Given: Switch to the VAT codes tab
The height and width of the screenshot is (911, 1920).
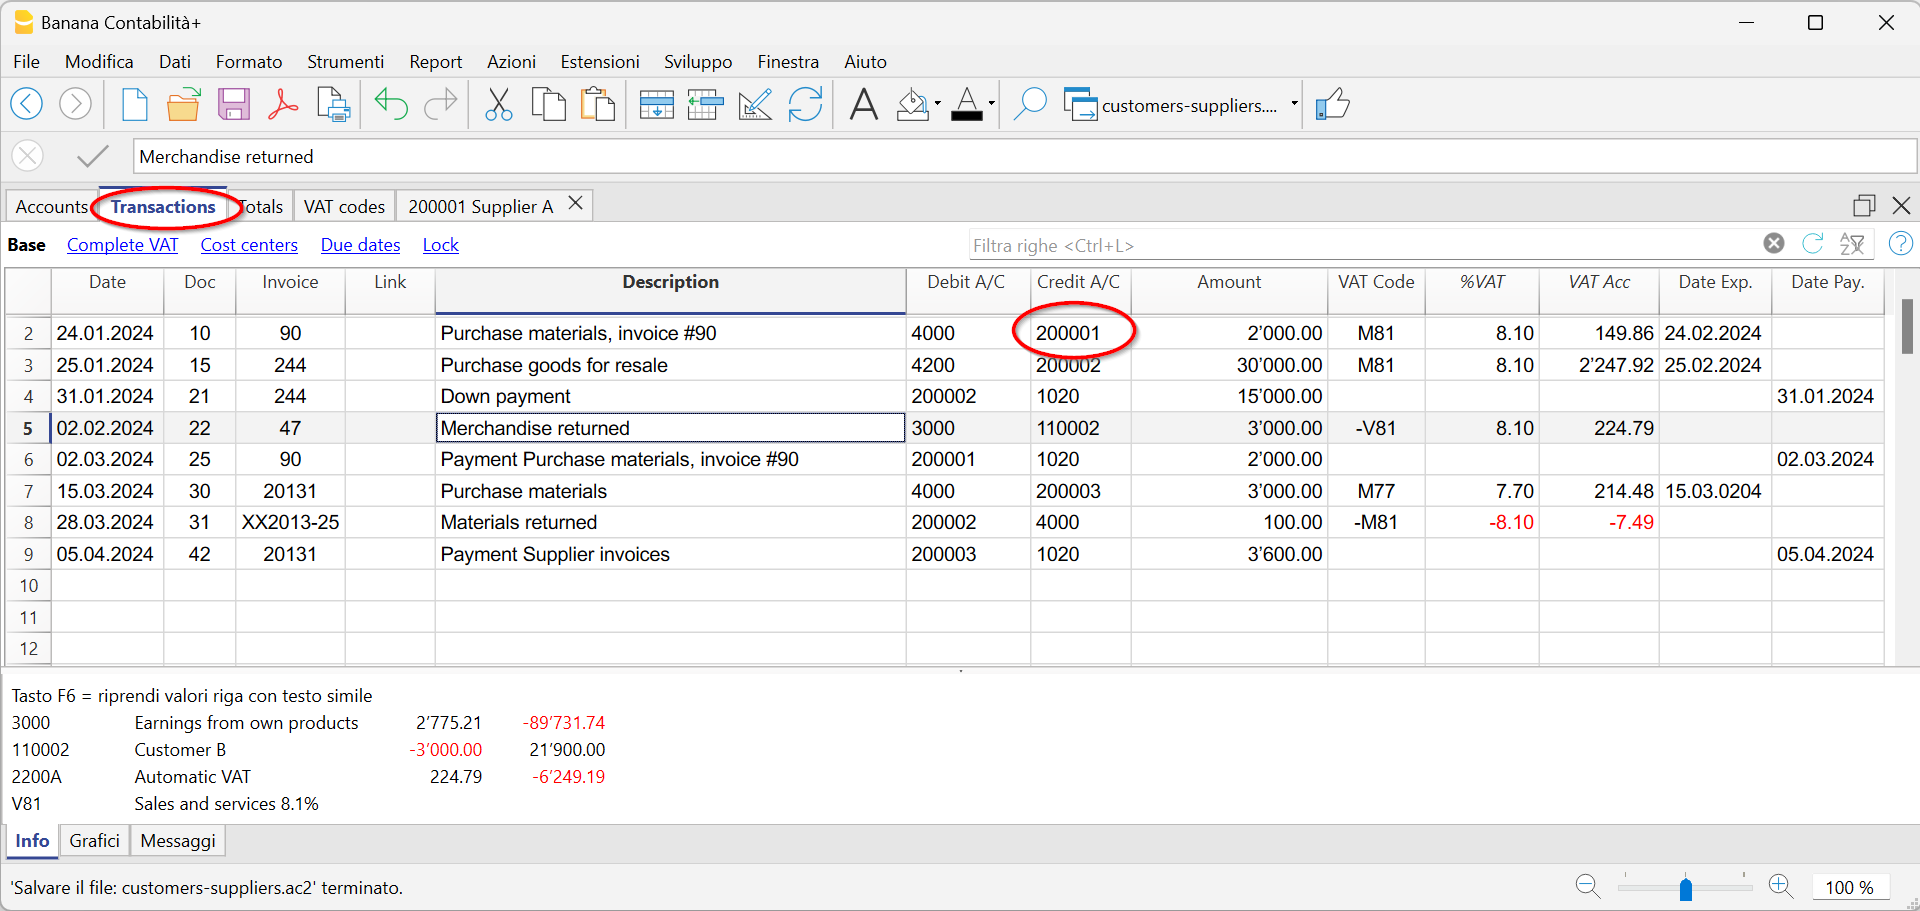Looking at the screenshot, I should 343,206.
